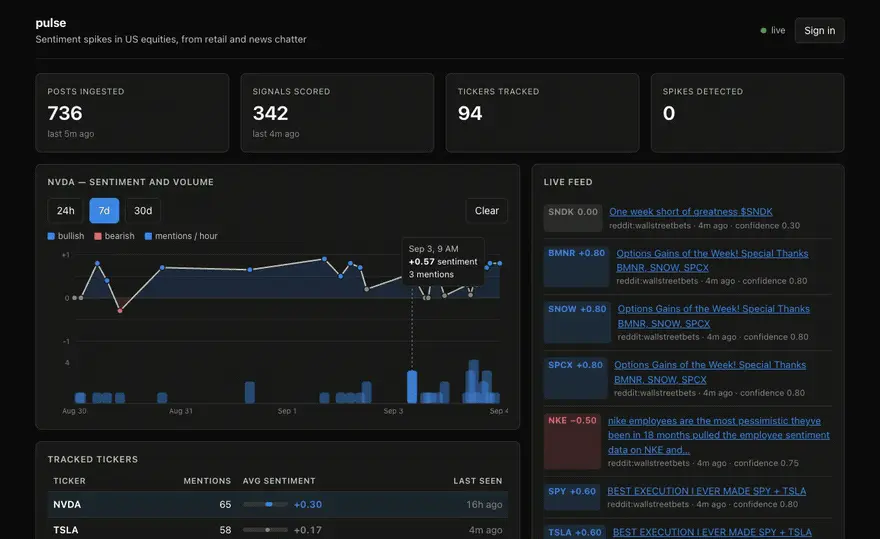Click the SPCX +0.80 ticker badge
The width and height of the screenshot is (880, 539).
coord(575,378)
